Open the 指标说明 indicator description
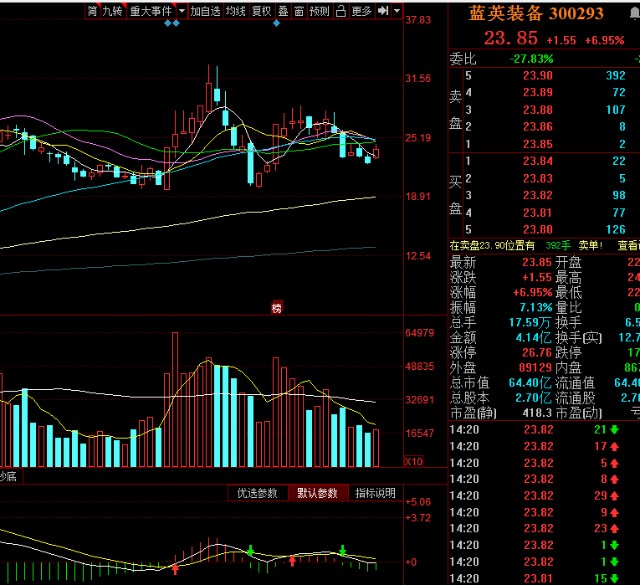Screen dimensions: 640x585 point(376,493)
